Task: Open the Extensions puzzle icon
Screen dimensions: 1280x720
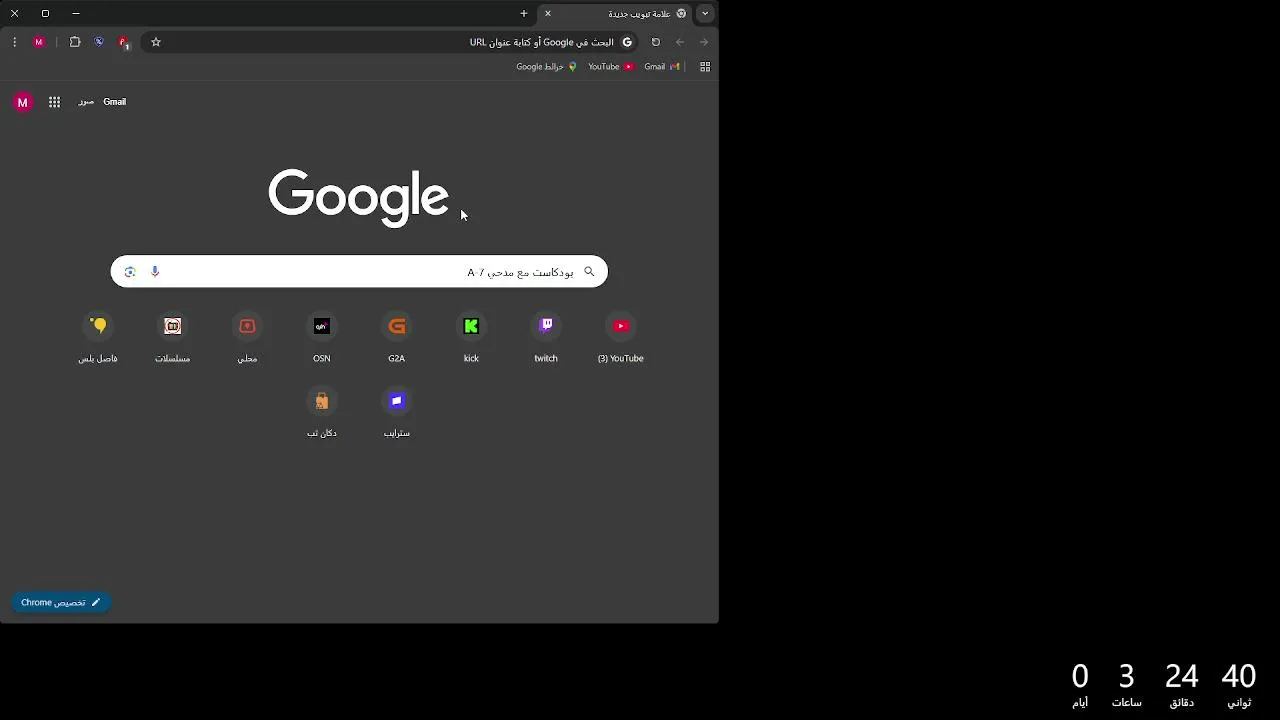Action: click(75, 42)
